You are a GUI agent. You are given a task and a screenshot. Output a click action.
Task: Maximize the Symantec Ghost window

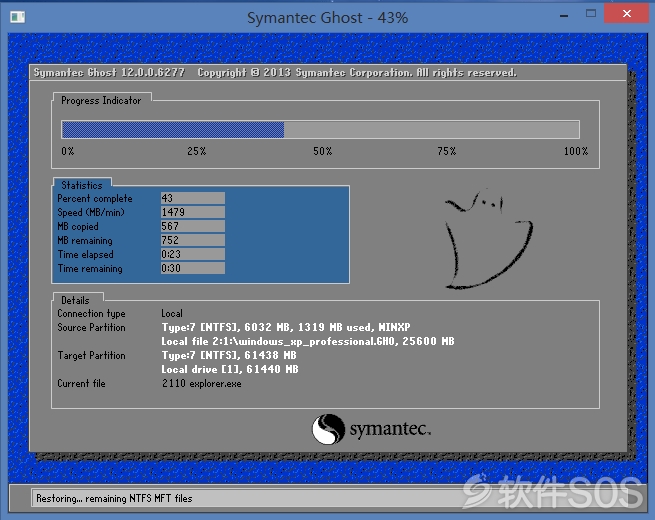pyautogui.click(x=591, y=14)
